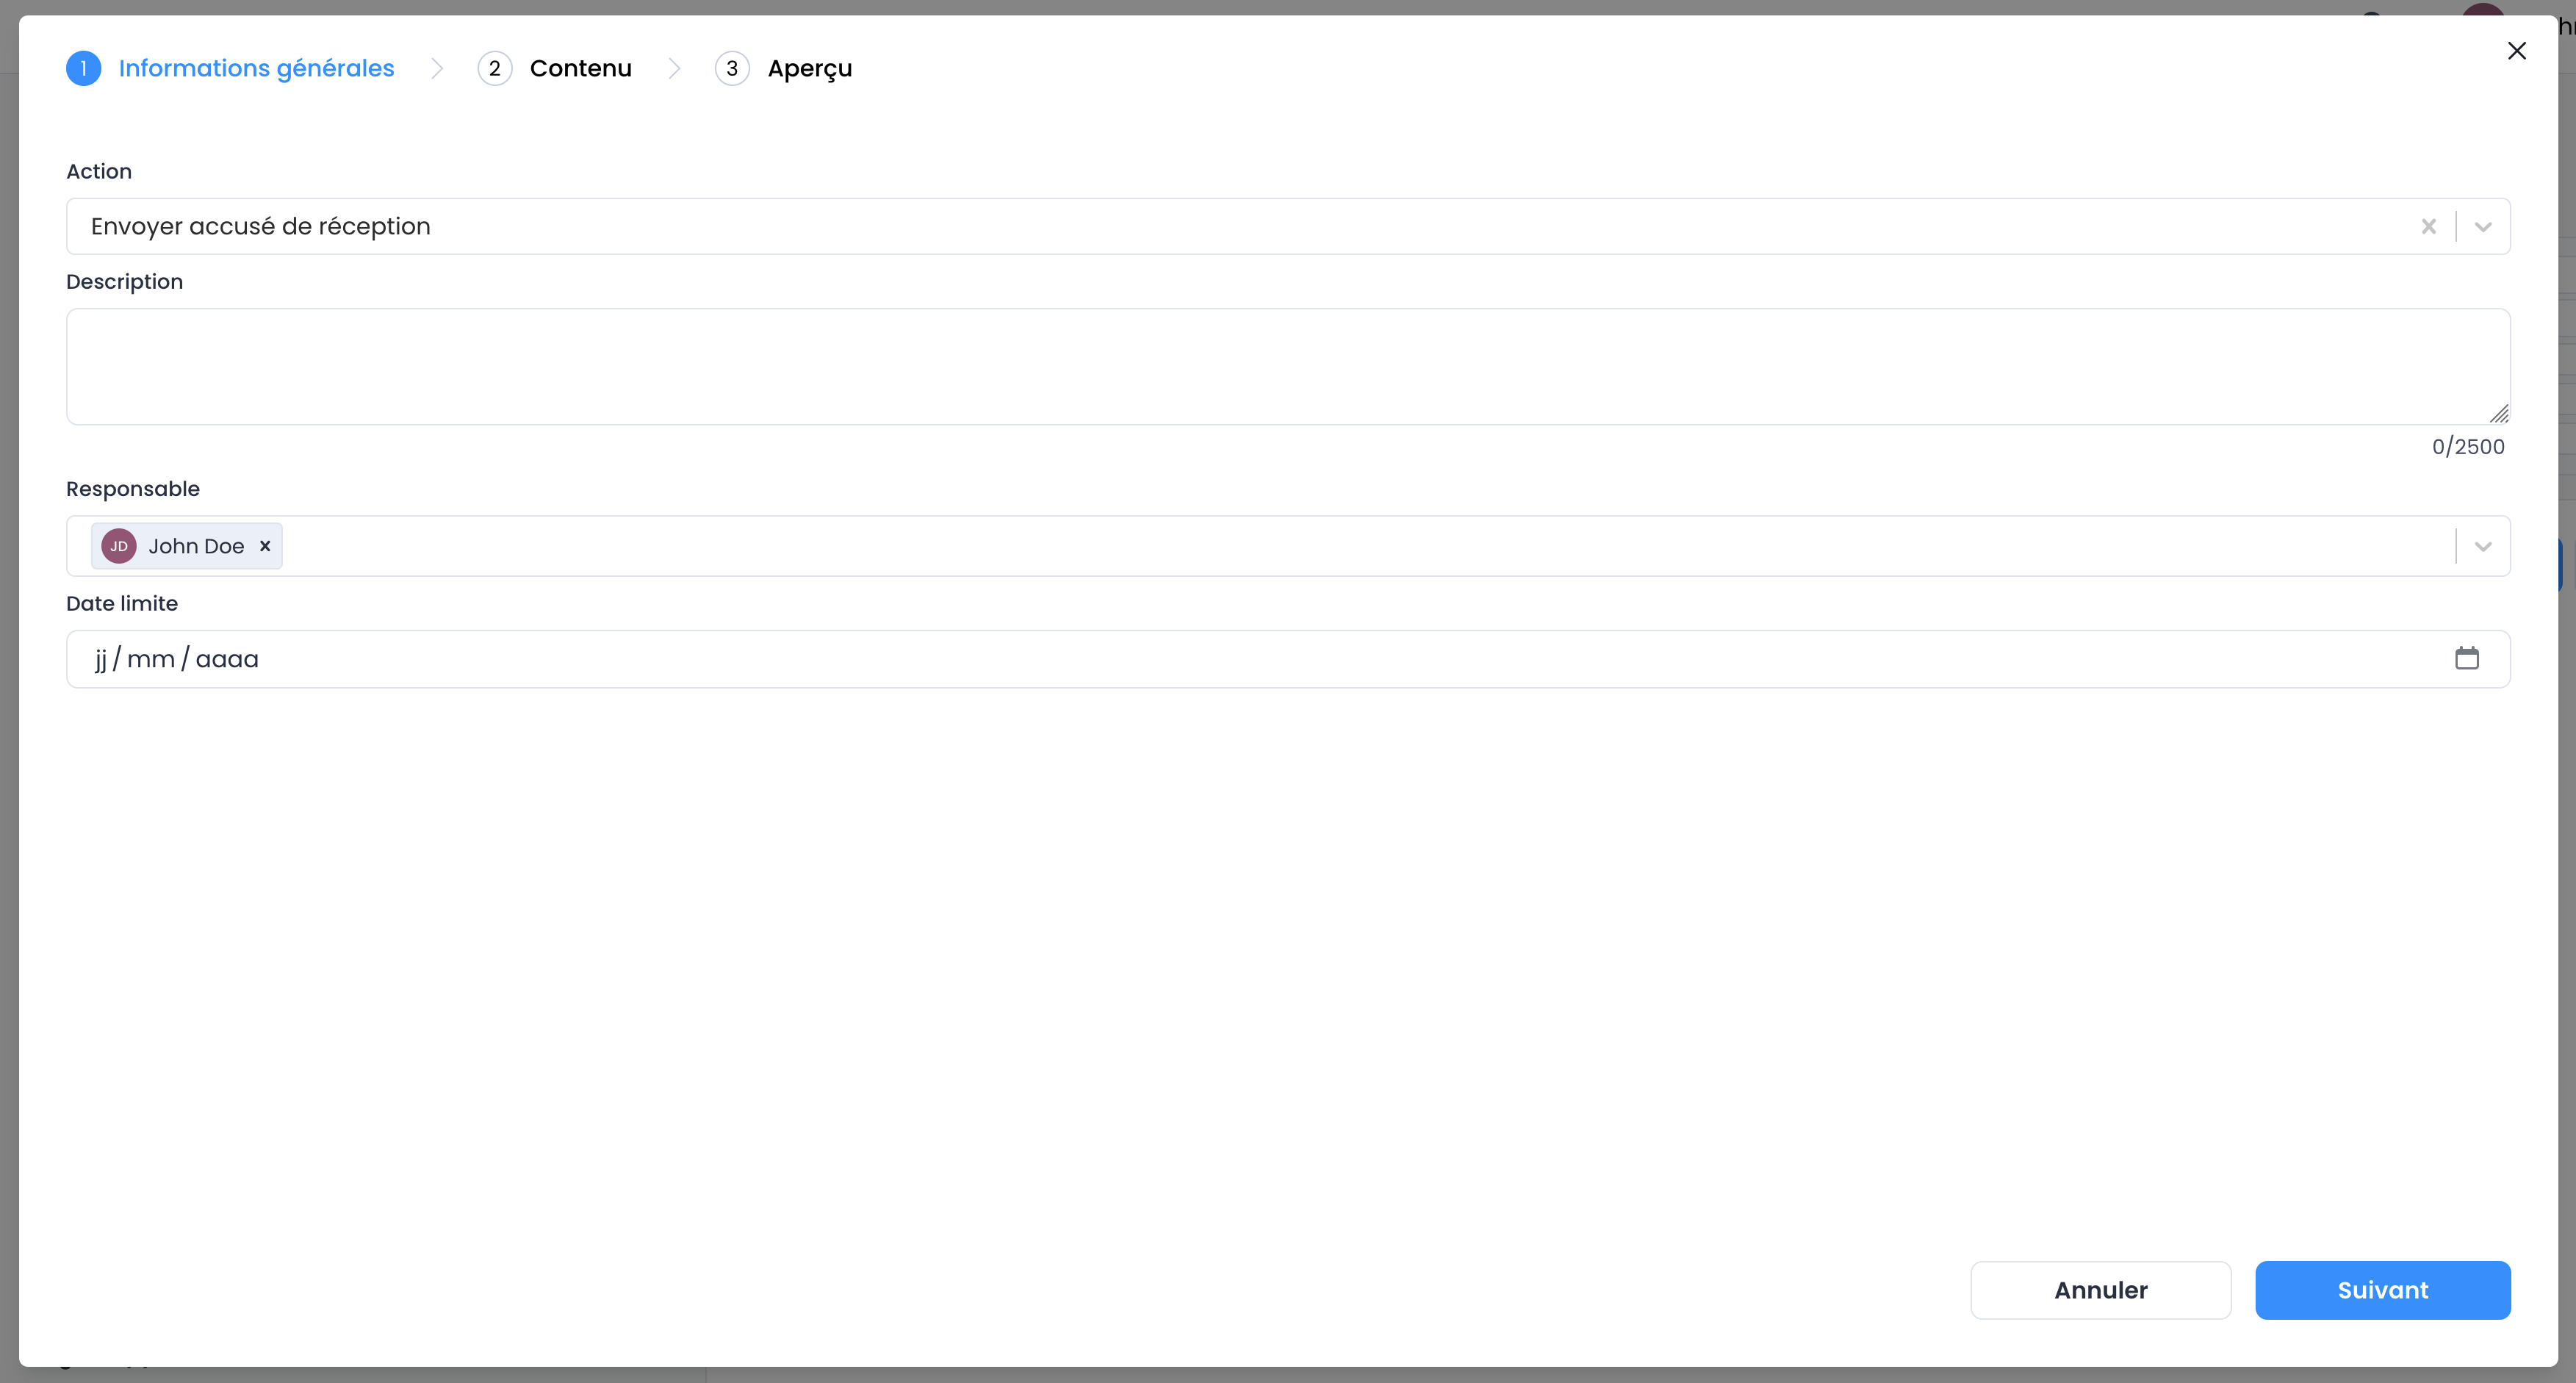The width and height of the screenshot is (2576, 1383).
Task: Close the dialog with X icon
Action: pos(2516,51)
